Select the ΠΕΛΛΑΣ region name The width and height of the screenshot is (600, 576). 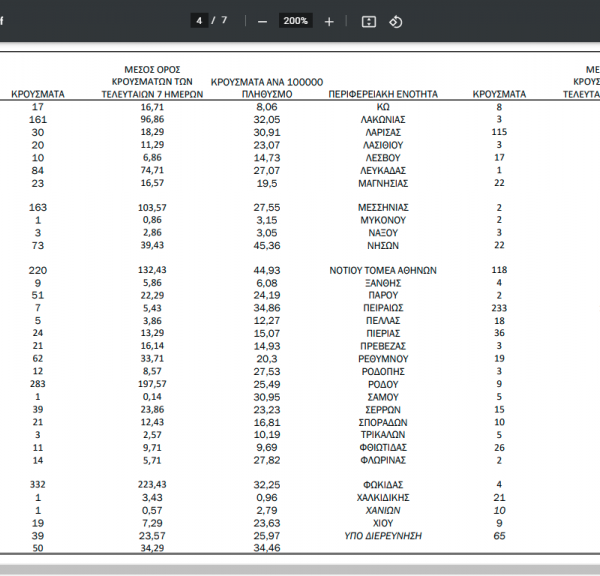(x=383, y=321)
